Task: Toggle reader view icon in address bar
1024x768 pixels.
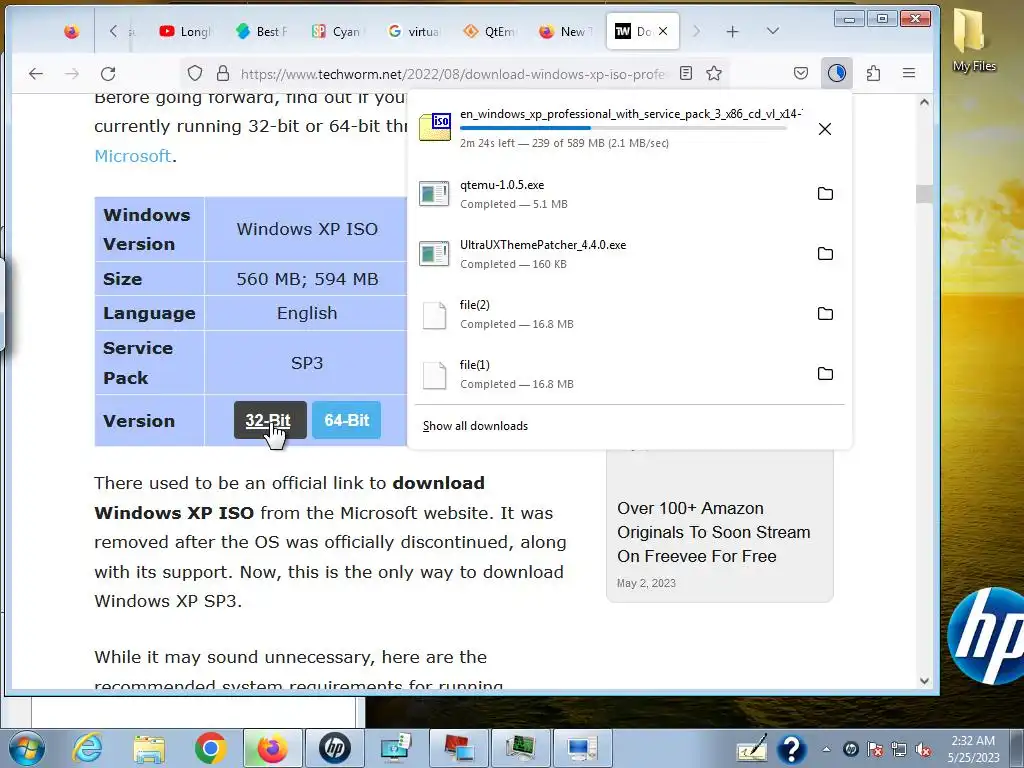Action: point(686,73)
